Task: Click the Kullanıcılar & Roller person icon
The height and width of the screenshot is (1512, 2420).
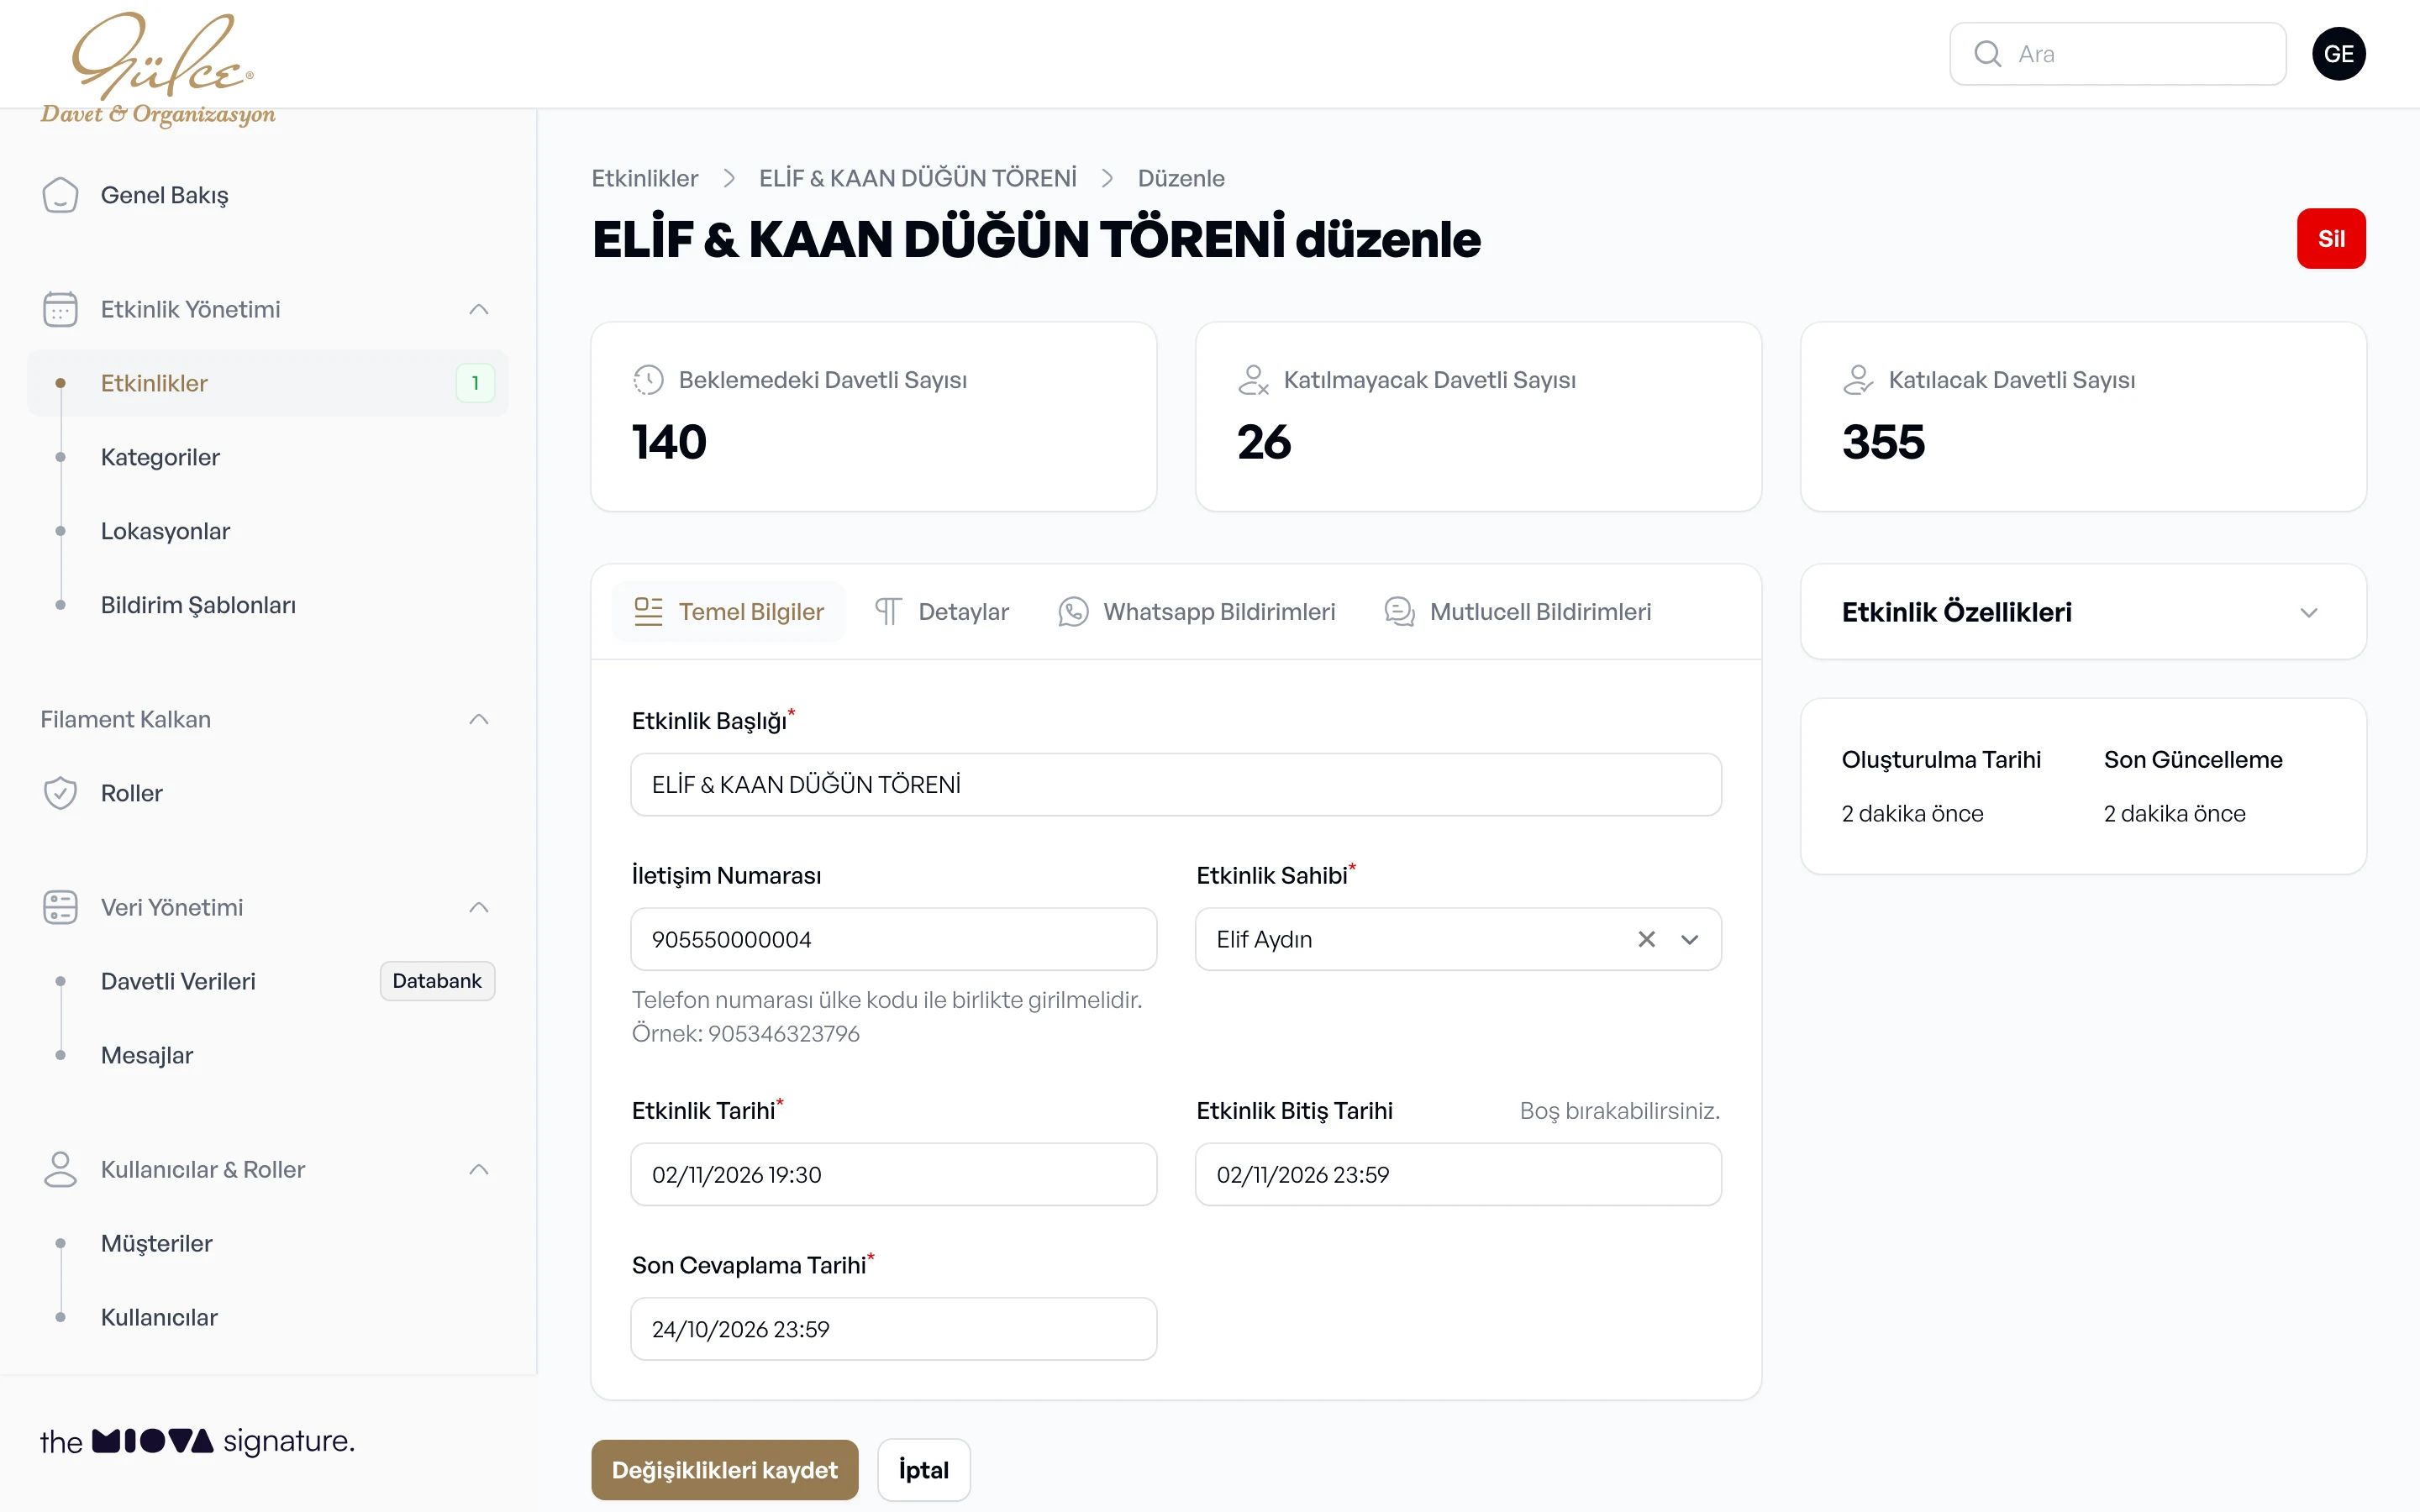Action: (x=60, y=1169)
